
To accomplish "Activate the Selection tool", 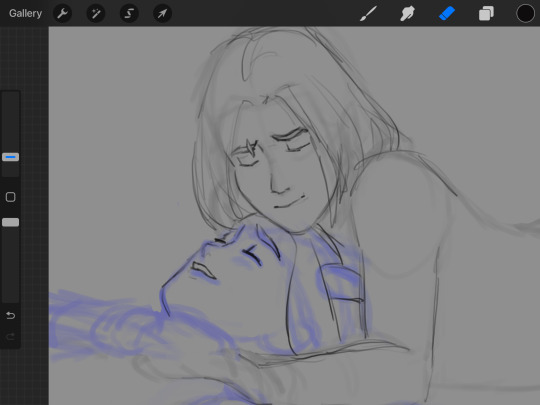I will pyautogui.click(x=129, y=13).
